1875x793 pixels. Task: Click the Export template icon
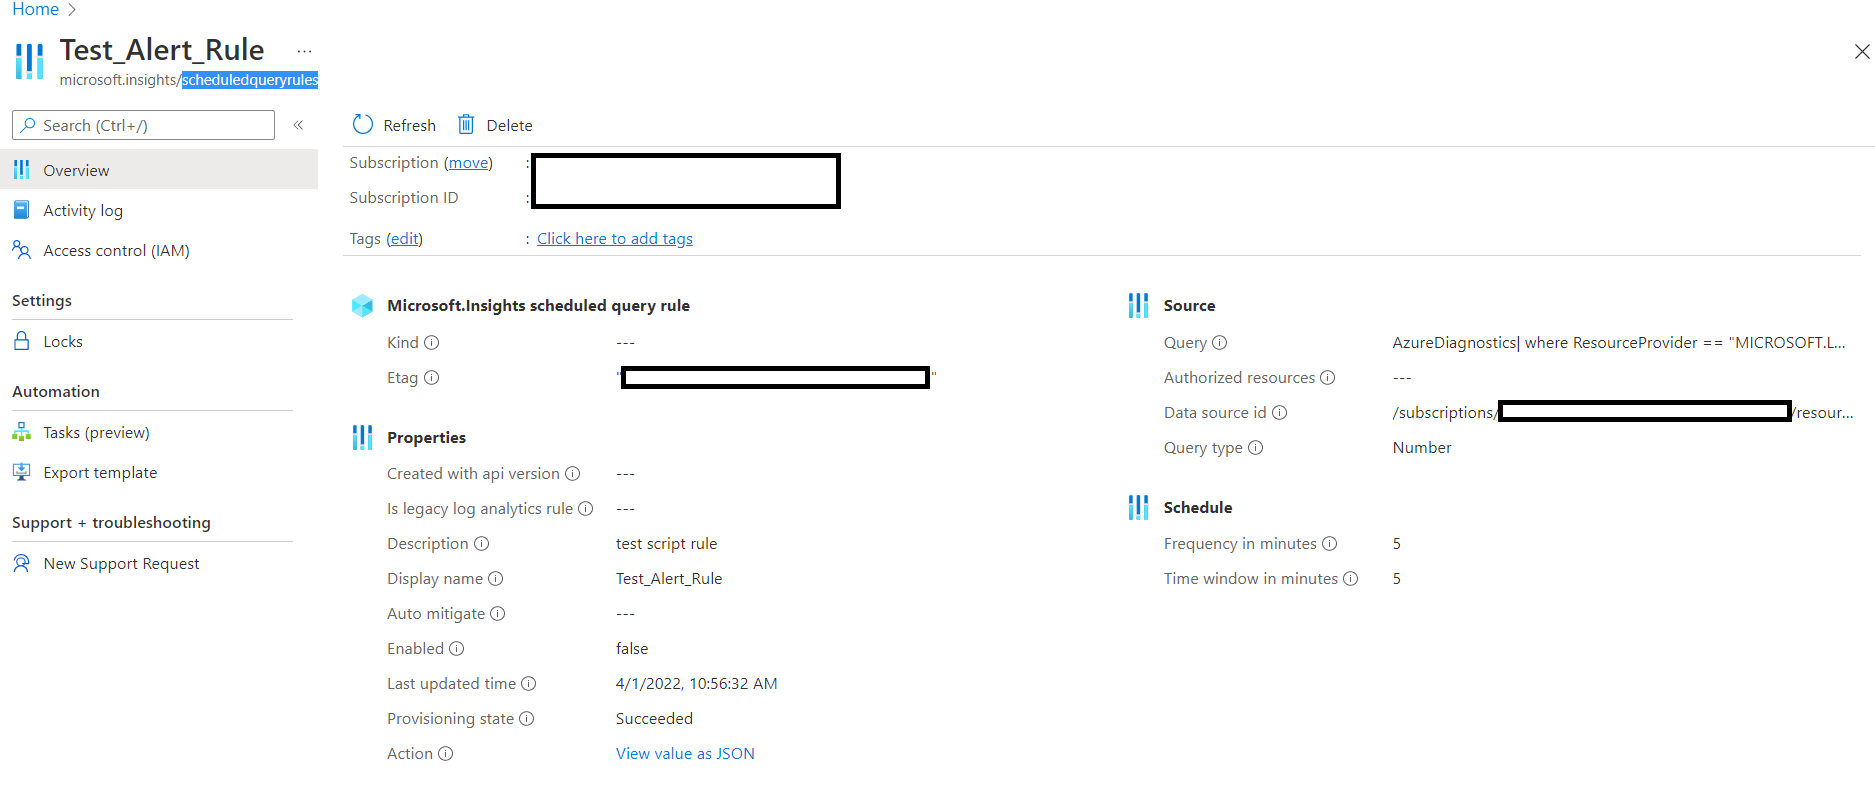tap(21, 471)
